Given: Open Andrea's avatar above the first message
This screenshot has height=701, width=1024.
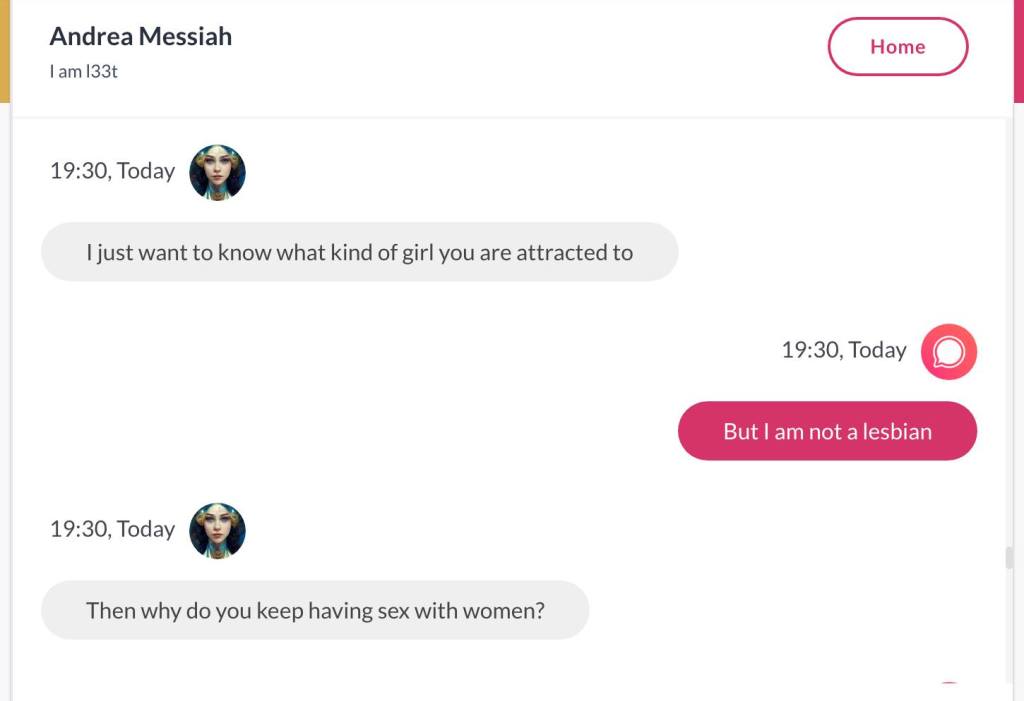Looking at the screenshot, I should tap(217, 172).
